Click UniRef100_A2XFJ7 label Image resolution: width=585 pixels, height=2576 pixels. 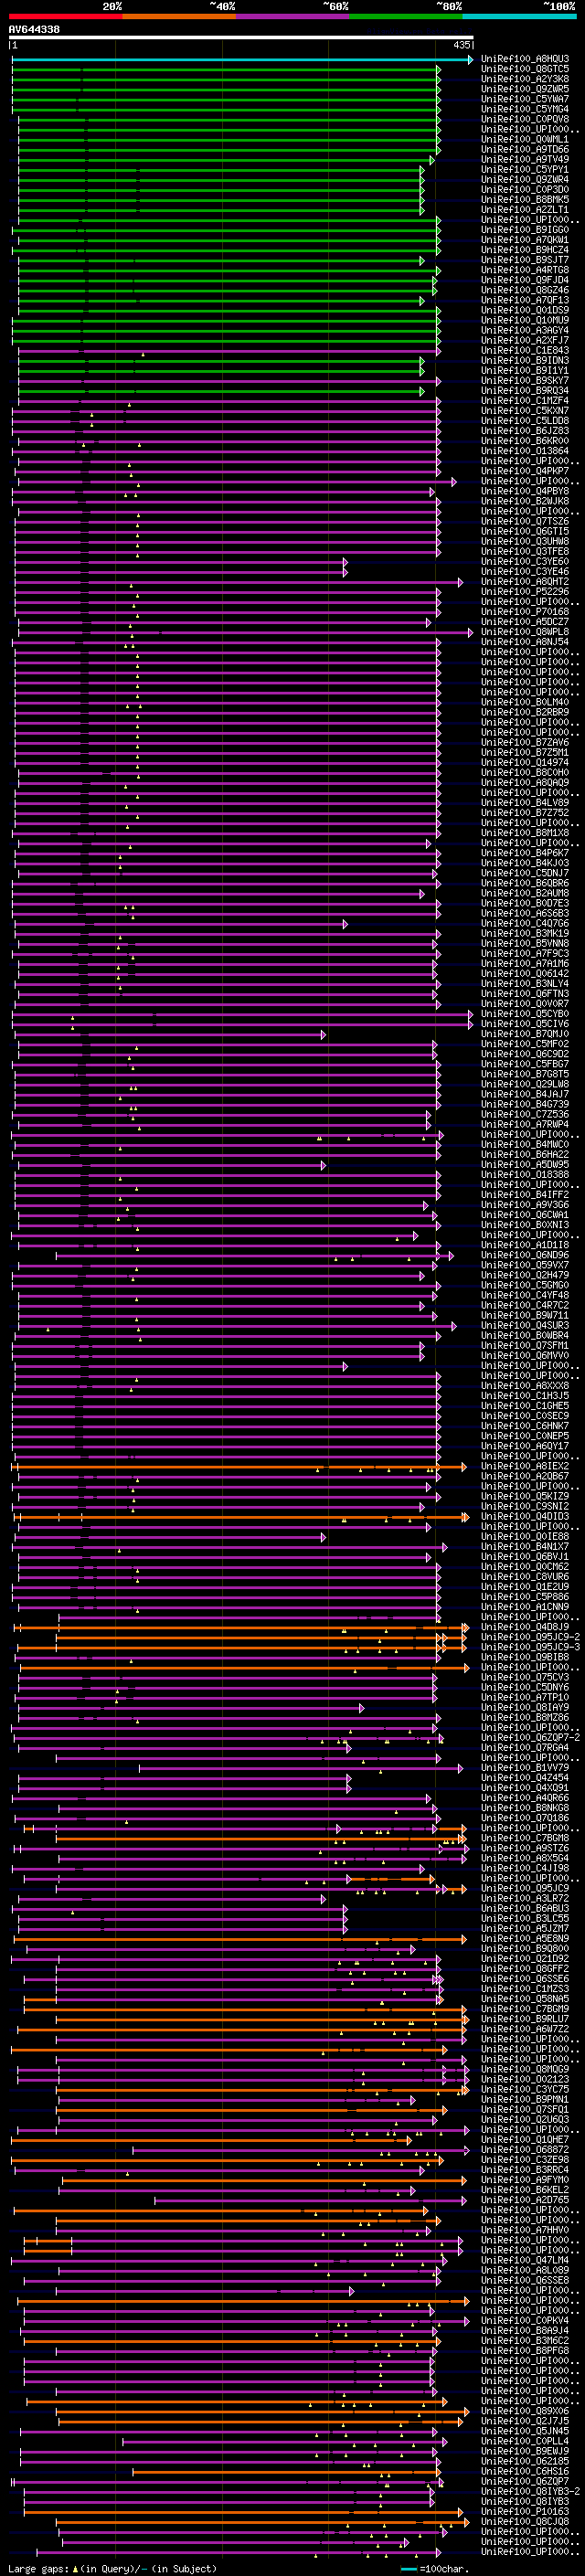(x=525, y=340)
